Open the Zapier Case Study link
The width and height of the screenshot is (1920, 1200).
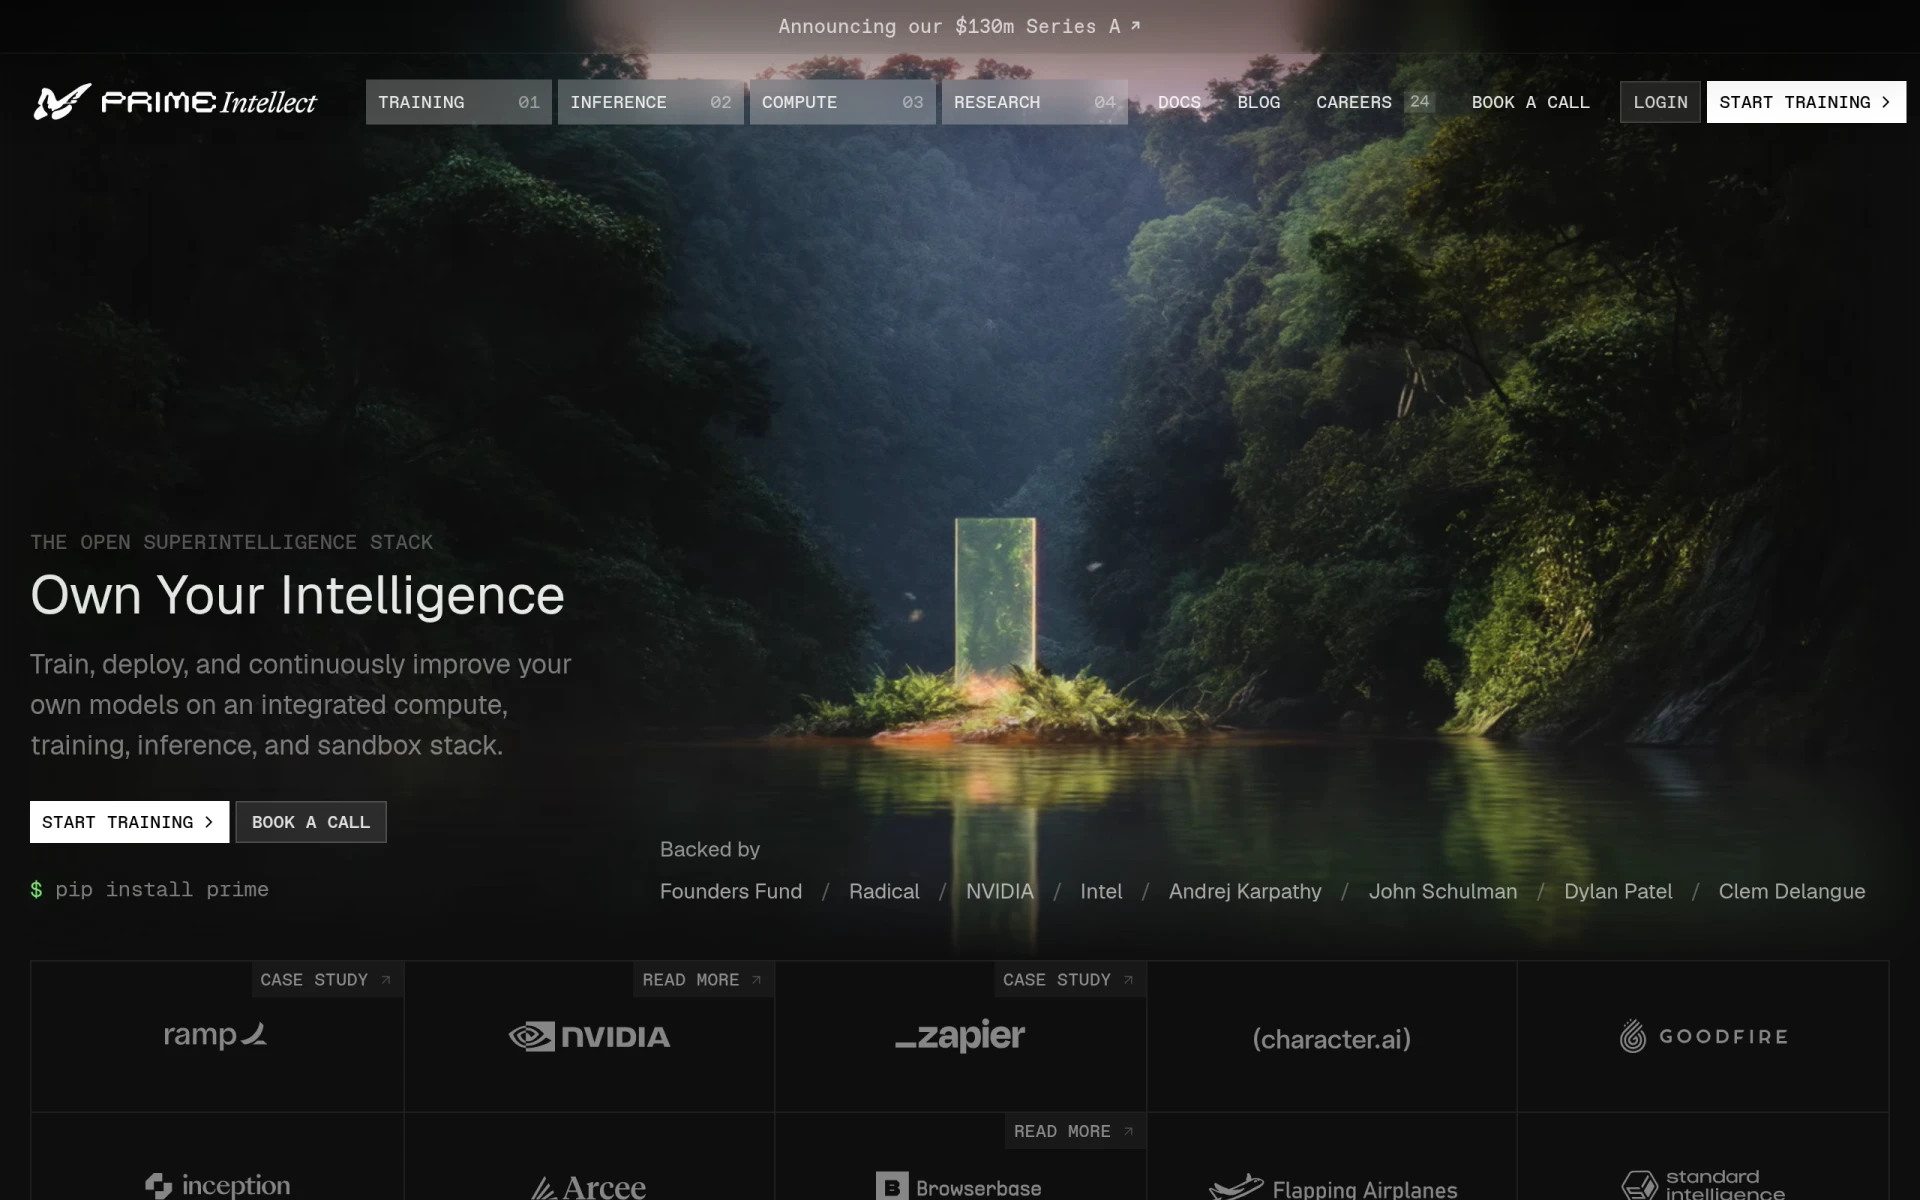[1069, 980]
